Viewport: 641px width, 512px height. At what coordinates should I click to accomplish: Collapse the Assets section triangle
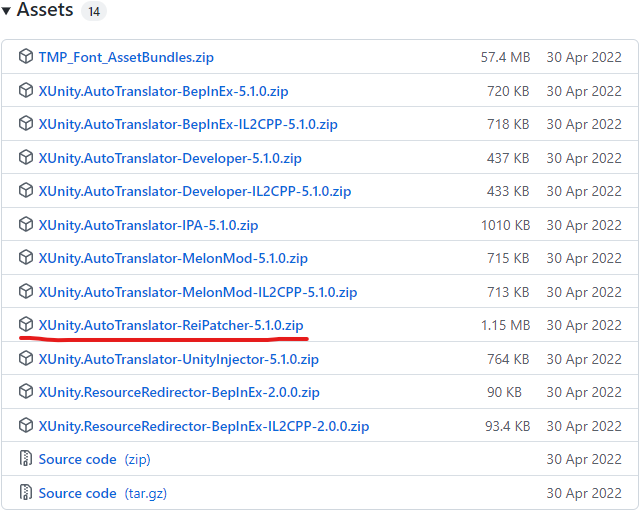pos(7,11)
